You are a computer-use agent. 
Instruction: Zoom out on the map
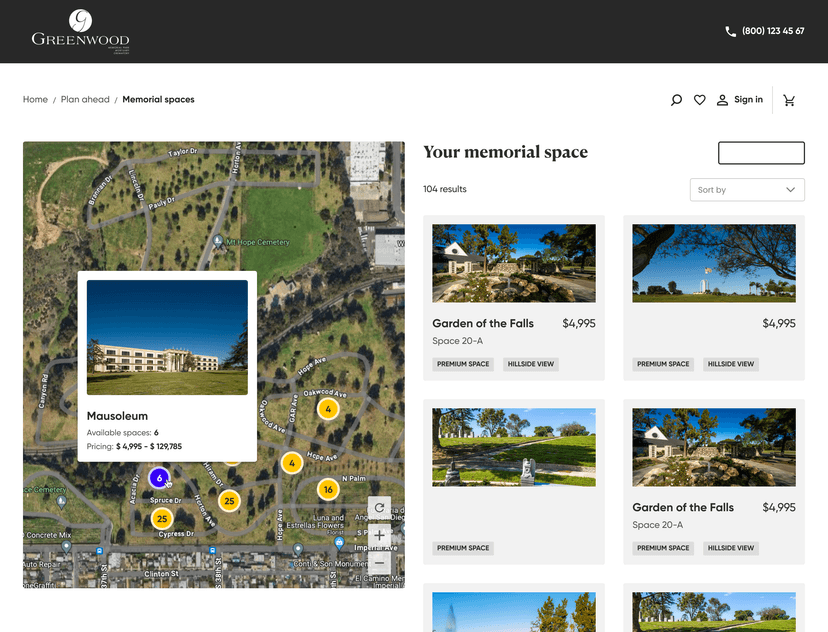[x=379, y=562]
